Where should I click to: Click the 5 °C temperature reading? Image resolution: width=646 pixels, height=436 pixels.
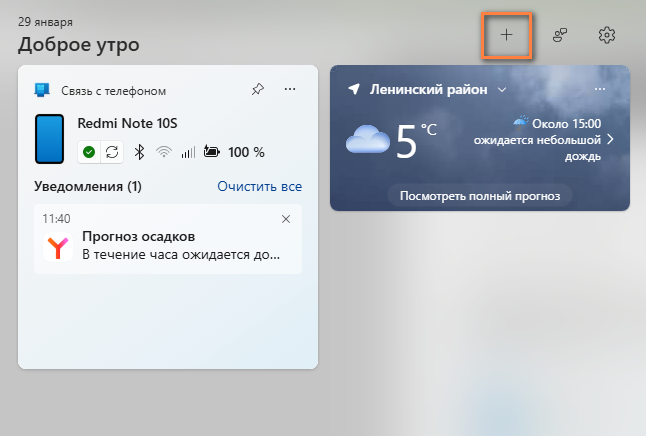coord(415,141)
